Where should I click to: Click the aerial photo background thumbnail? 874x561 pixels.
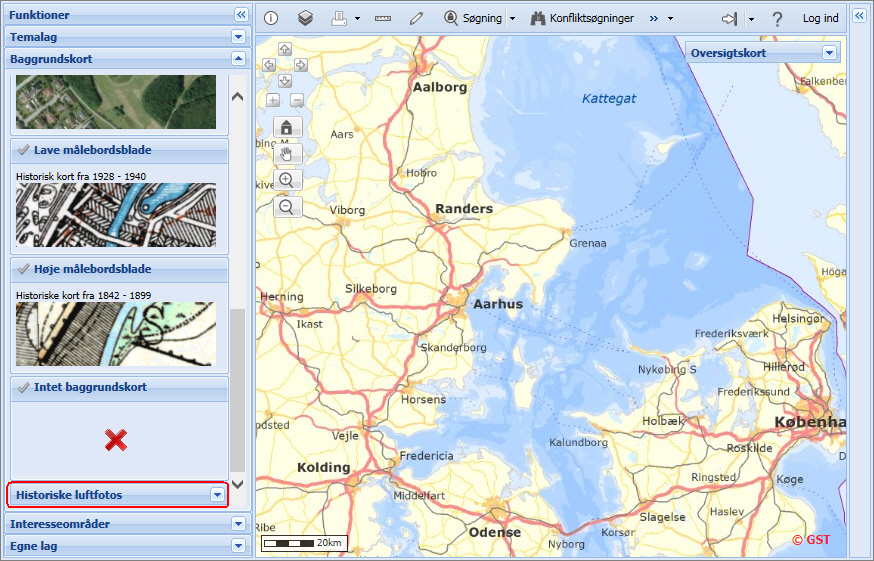[x=116, y=102]
